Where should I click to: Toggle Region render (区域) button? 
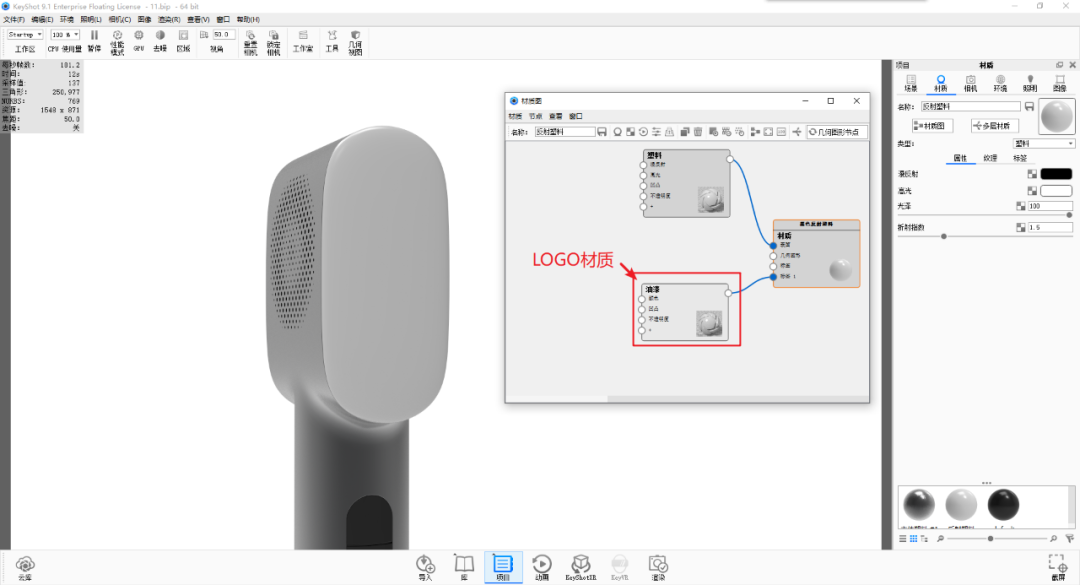(183, 41)
